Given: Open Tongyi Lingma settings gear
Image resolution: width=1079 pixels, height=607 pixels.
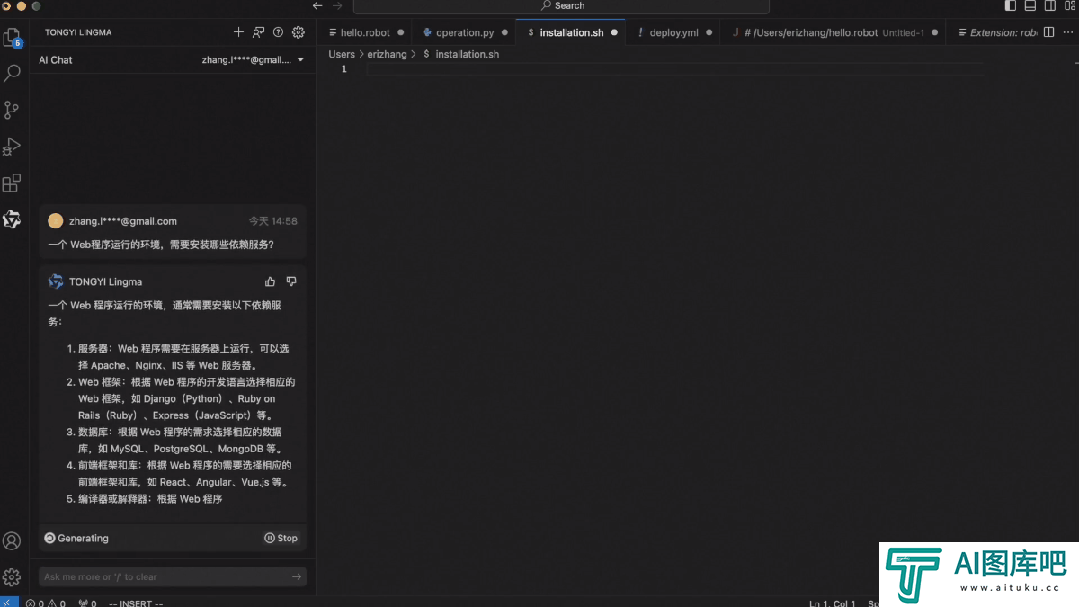Looking at the screenshot, I should tap(298, 32).
